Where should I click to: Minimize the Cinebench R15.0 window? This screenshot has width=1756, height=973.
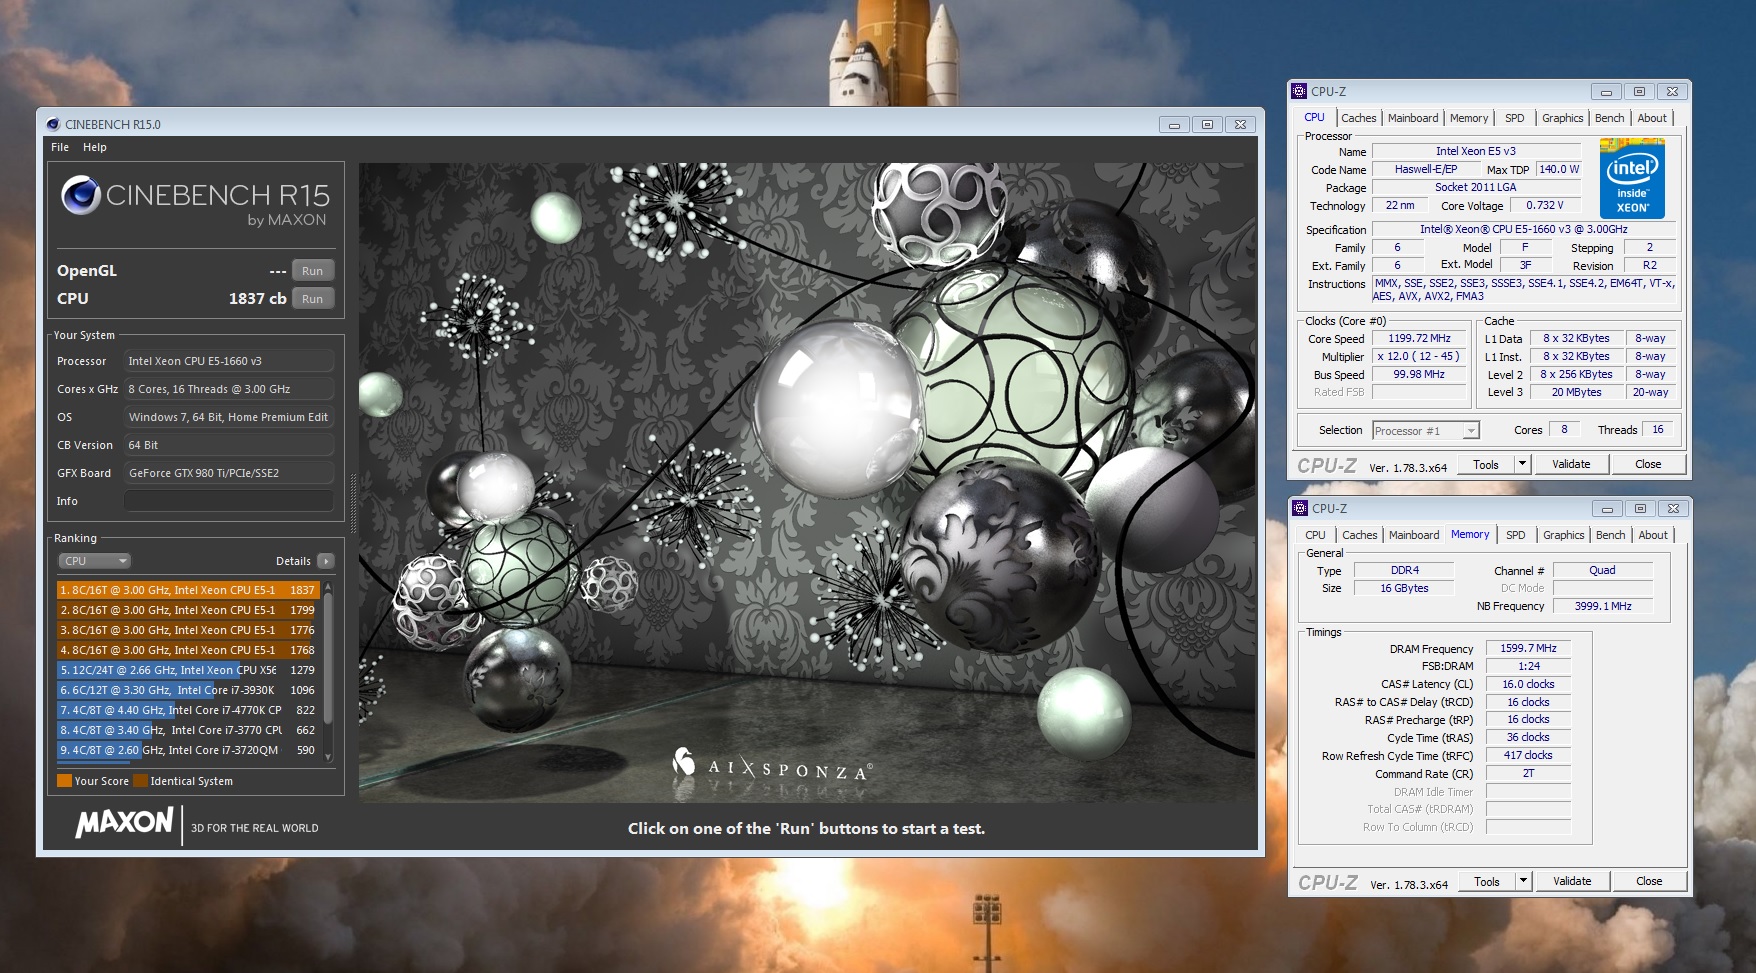(1174, 125)
